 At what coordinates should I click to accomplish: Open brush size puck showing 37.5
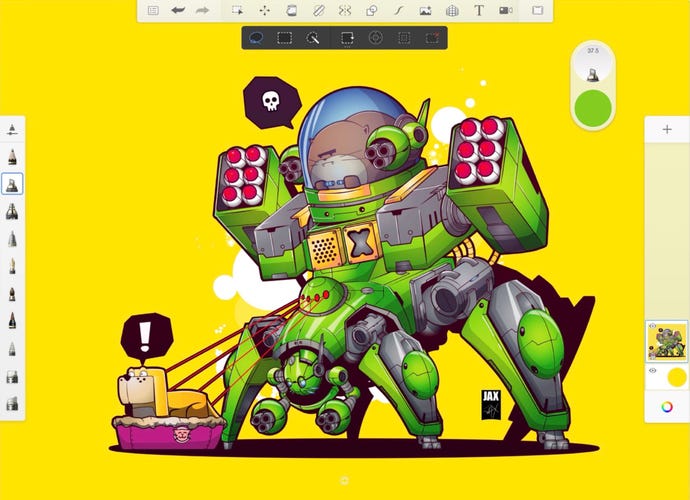point(593,63)
